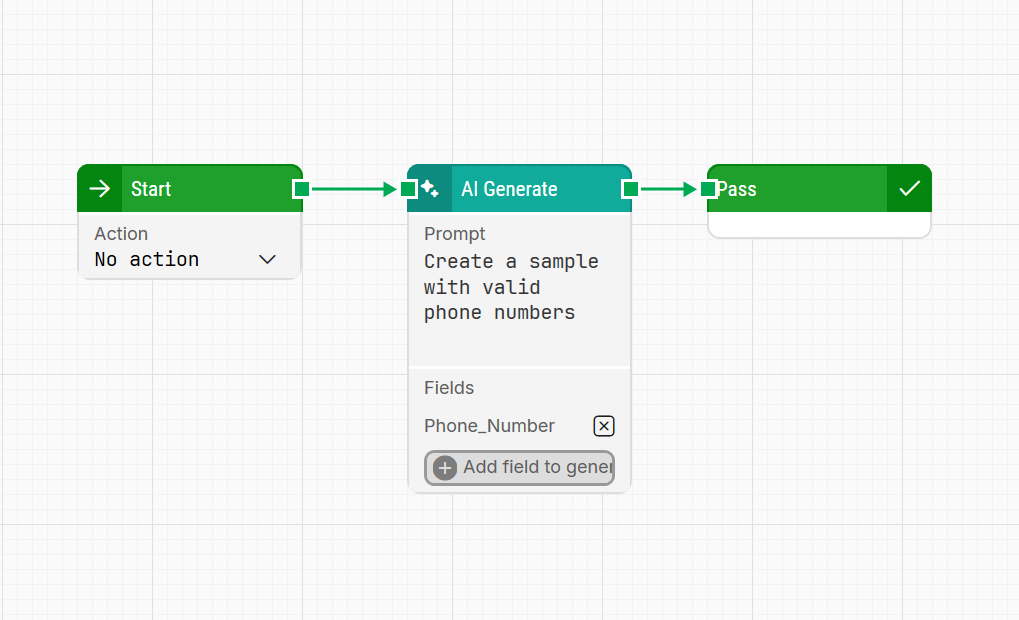1019x620 pixels.
Task: Select connector line from Start to AI Generate
Action: [350, 189]
